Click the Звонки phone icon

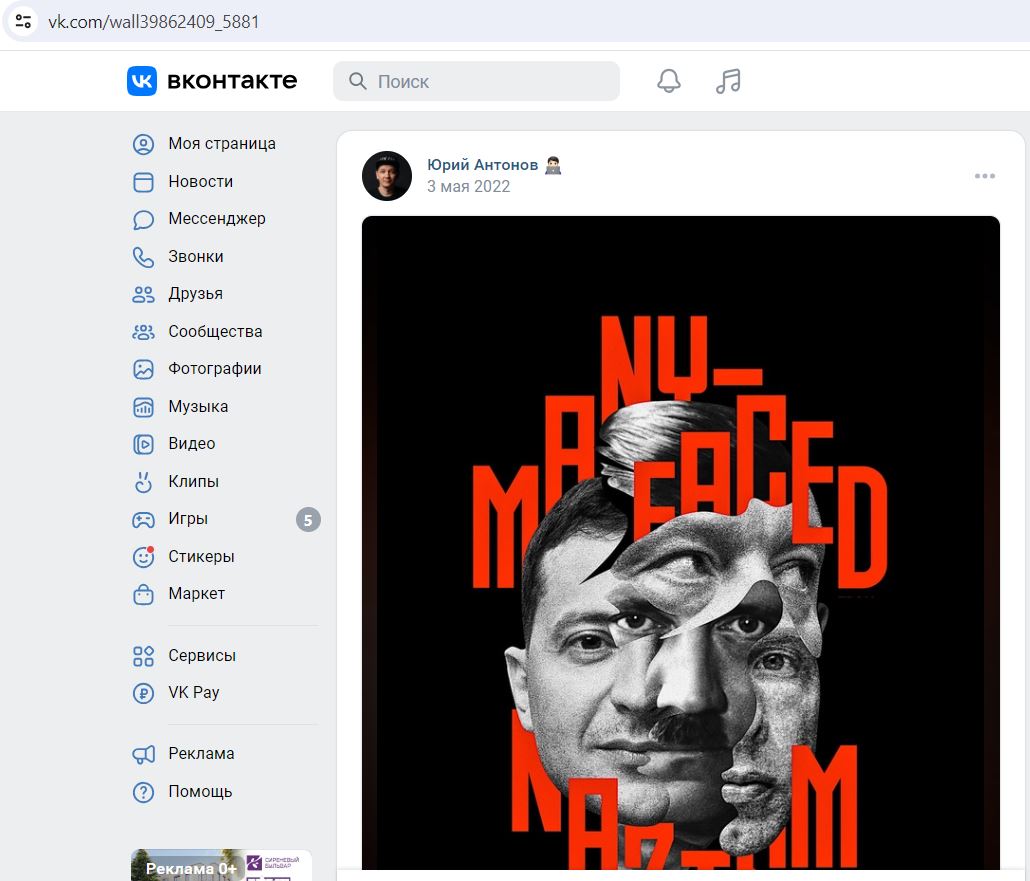tap(143, 257)
